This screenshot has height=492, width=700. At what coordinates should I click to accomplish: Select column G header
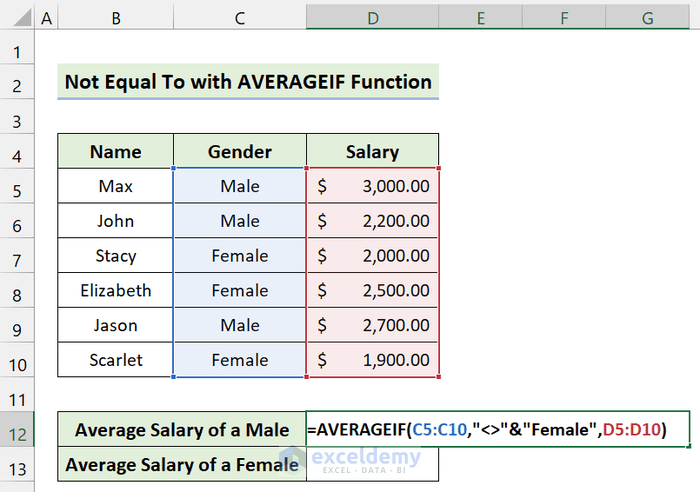coord(647,18)
